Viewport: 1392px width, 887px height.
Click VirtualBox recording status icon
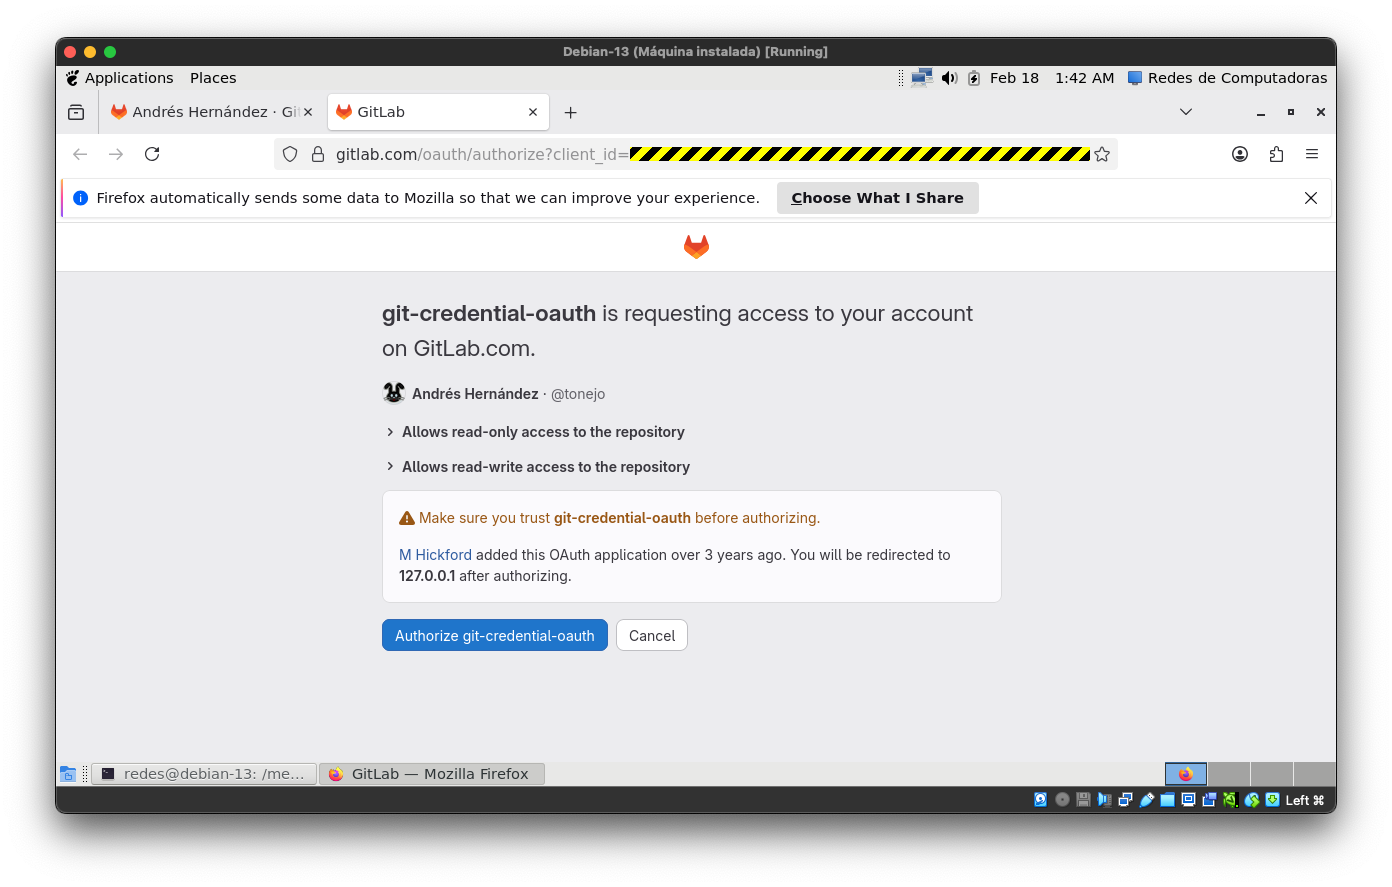[1209, 800]
